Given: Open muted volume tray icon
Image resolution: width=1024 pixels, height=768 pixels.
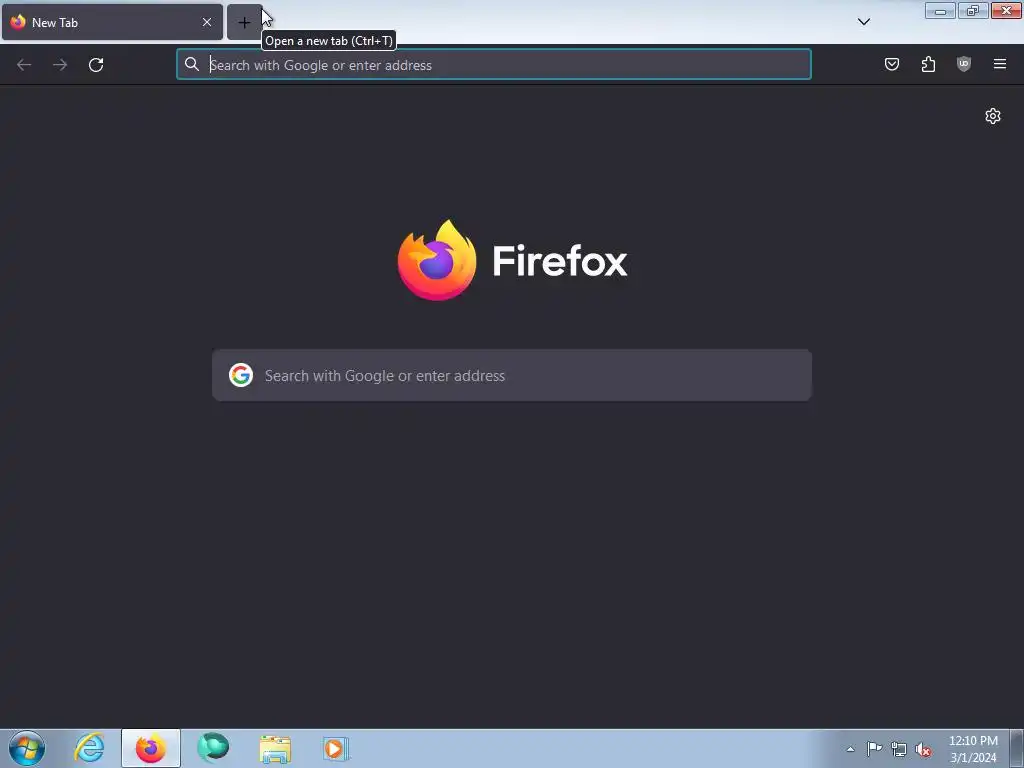Looking at the screenshot, I should click(x=923, y=750).
